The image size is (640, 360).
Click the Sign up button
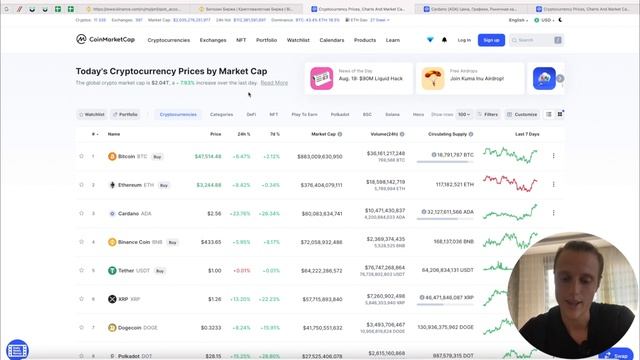coord(491,40)
